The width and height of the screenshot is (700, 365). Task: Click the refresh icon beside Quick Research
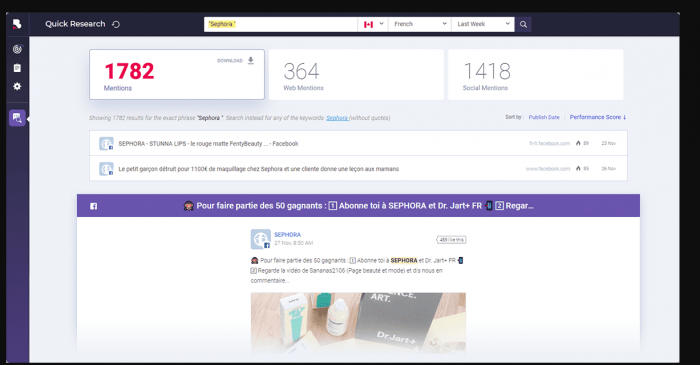tap(116, 24)
